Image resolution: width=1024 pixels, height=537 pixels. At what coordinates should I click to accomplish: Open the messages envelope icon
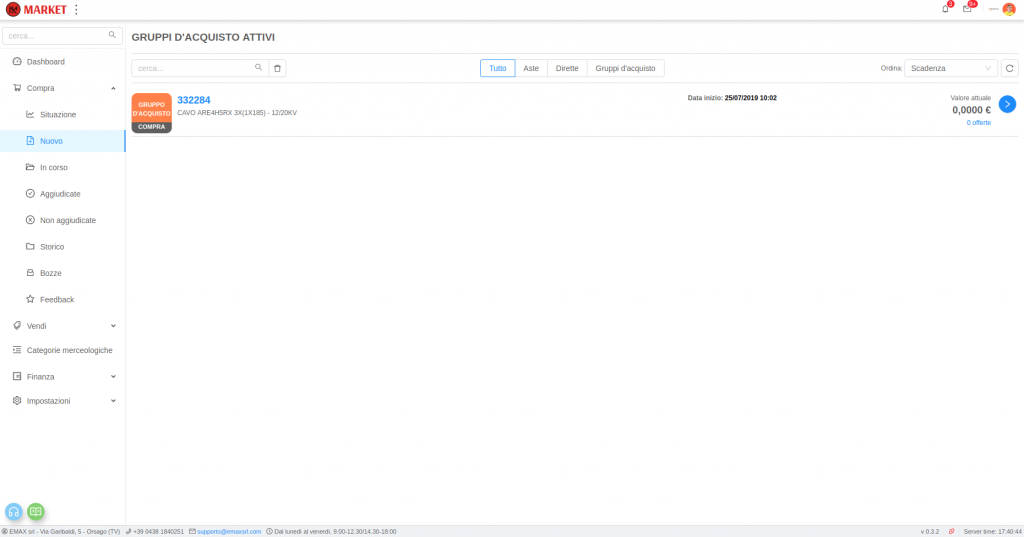pyautogui.click(x=967, y=9)
